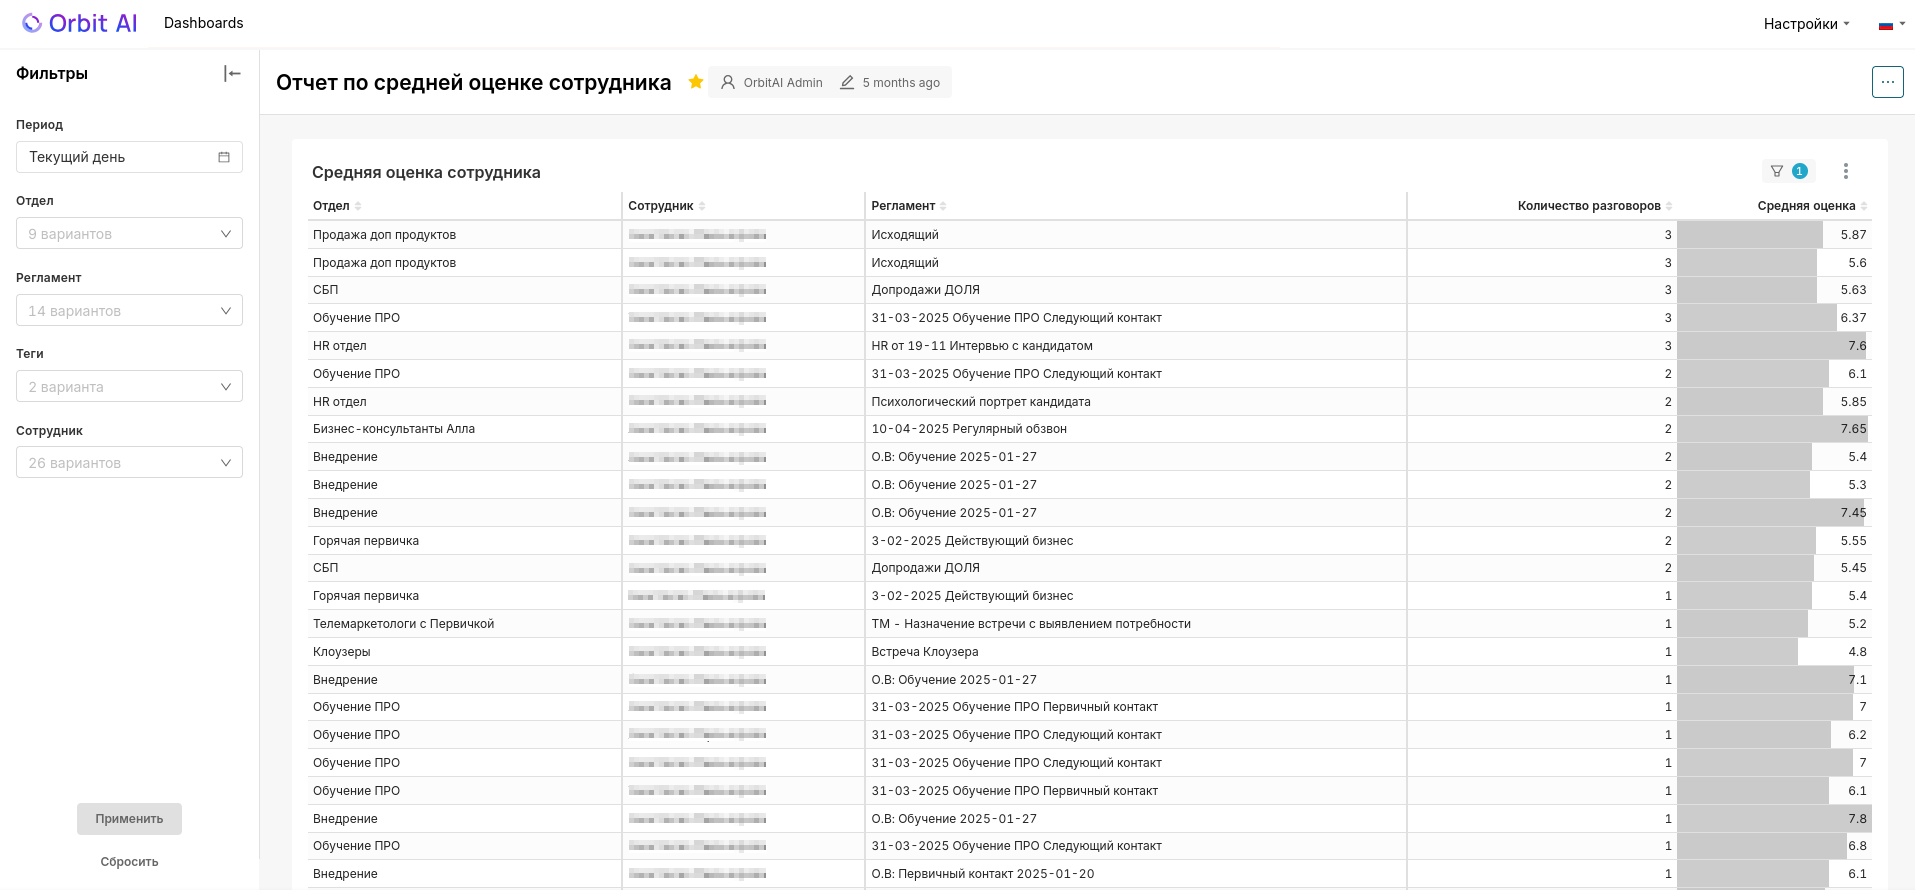This screenshot has width=1915, height=890.
Task: Click score value 7.45
Action: (1853, 513)
